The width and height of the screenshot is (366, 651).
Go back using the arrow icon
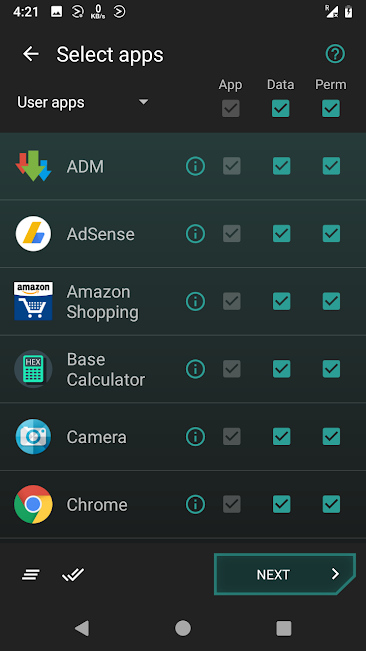31,54
